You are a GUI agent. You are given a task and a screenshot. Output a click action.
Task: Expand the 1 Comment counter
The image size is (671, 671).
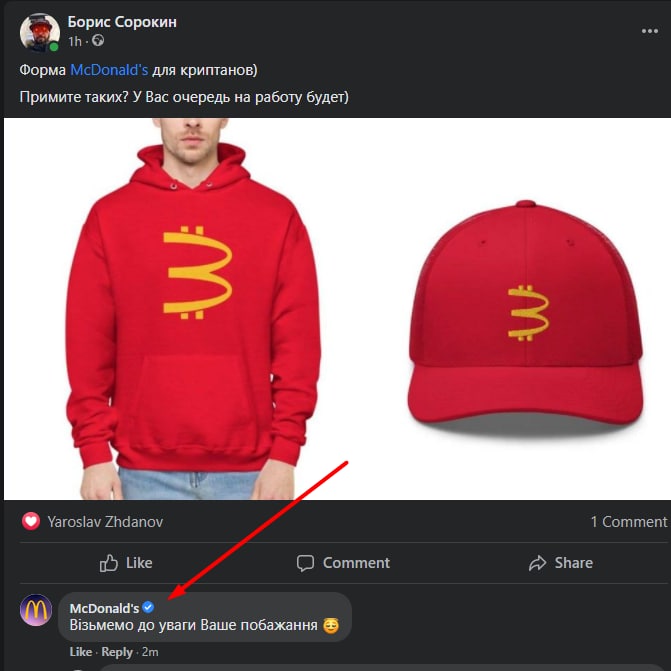tap(628, 521)
